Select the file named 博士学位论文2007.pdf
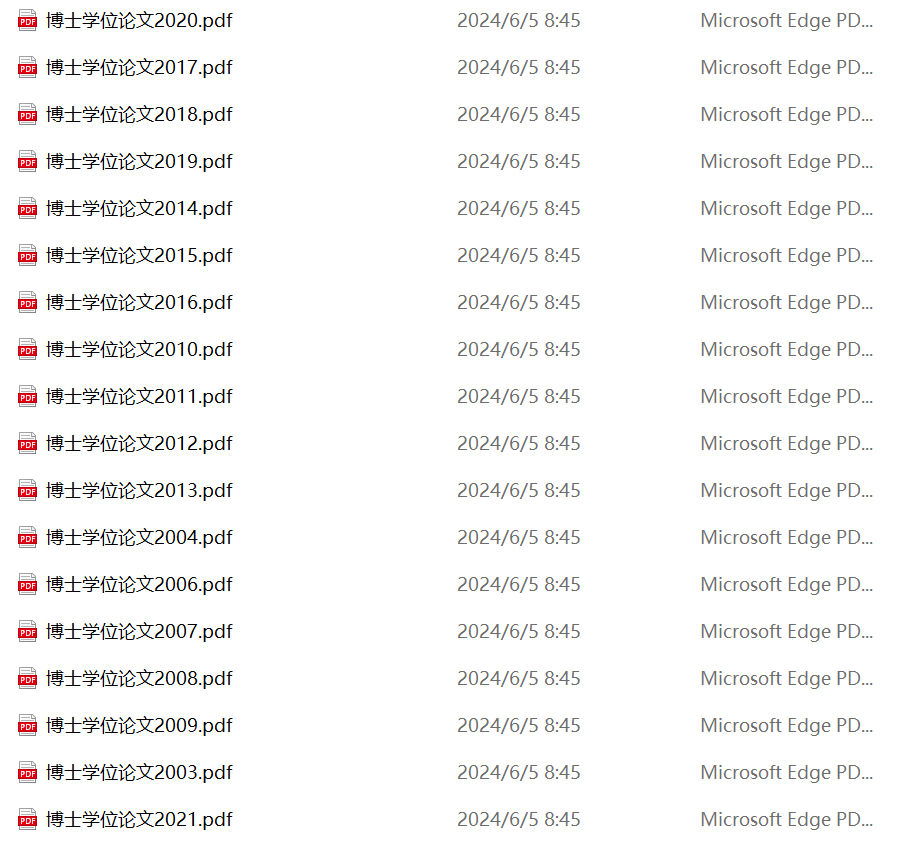The image size is (904, 841). (x=139, y=632)
